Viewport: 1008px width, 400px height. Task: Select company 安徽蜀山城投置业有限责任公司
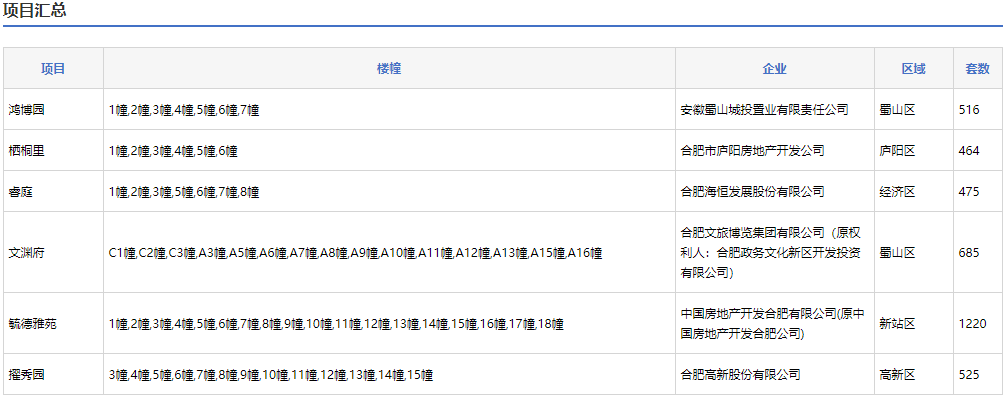764,109
